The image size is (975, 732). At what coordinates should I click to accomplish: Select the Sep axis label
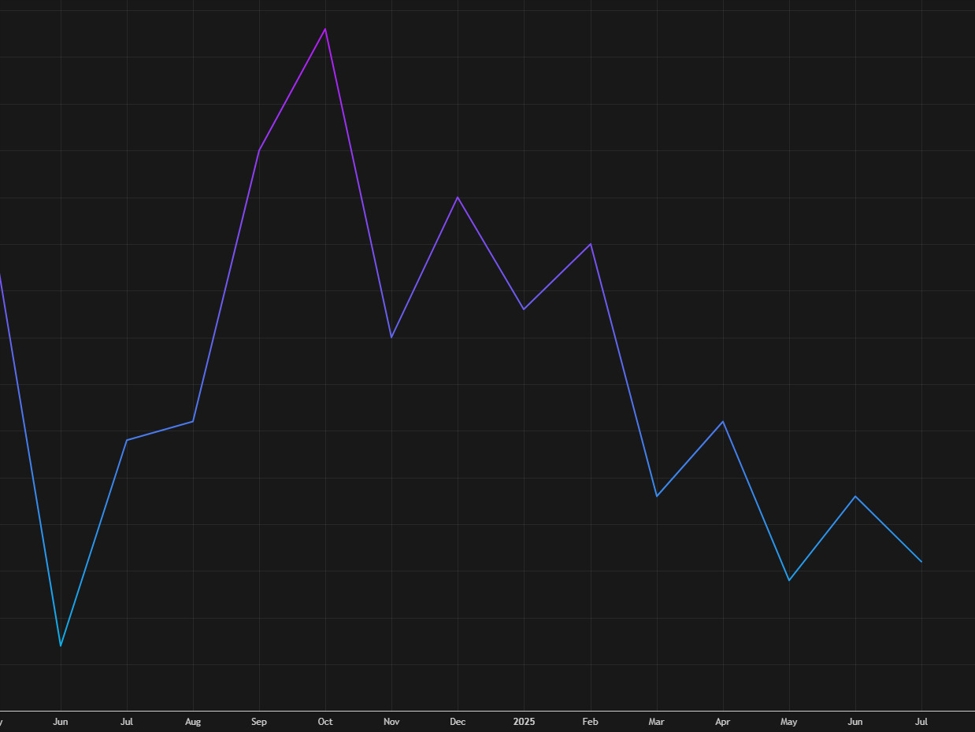(259, 721)
